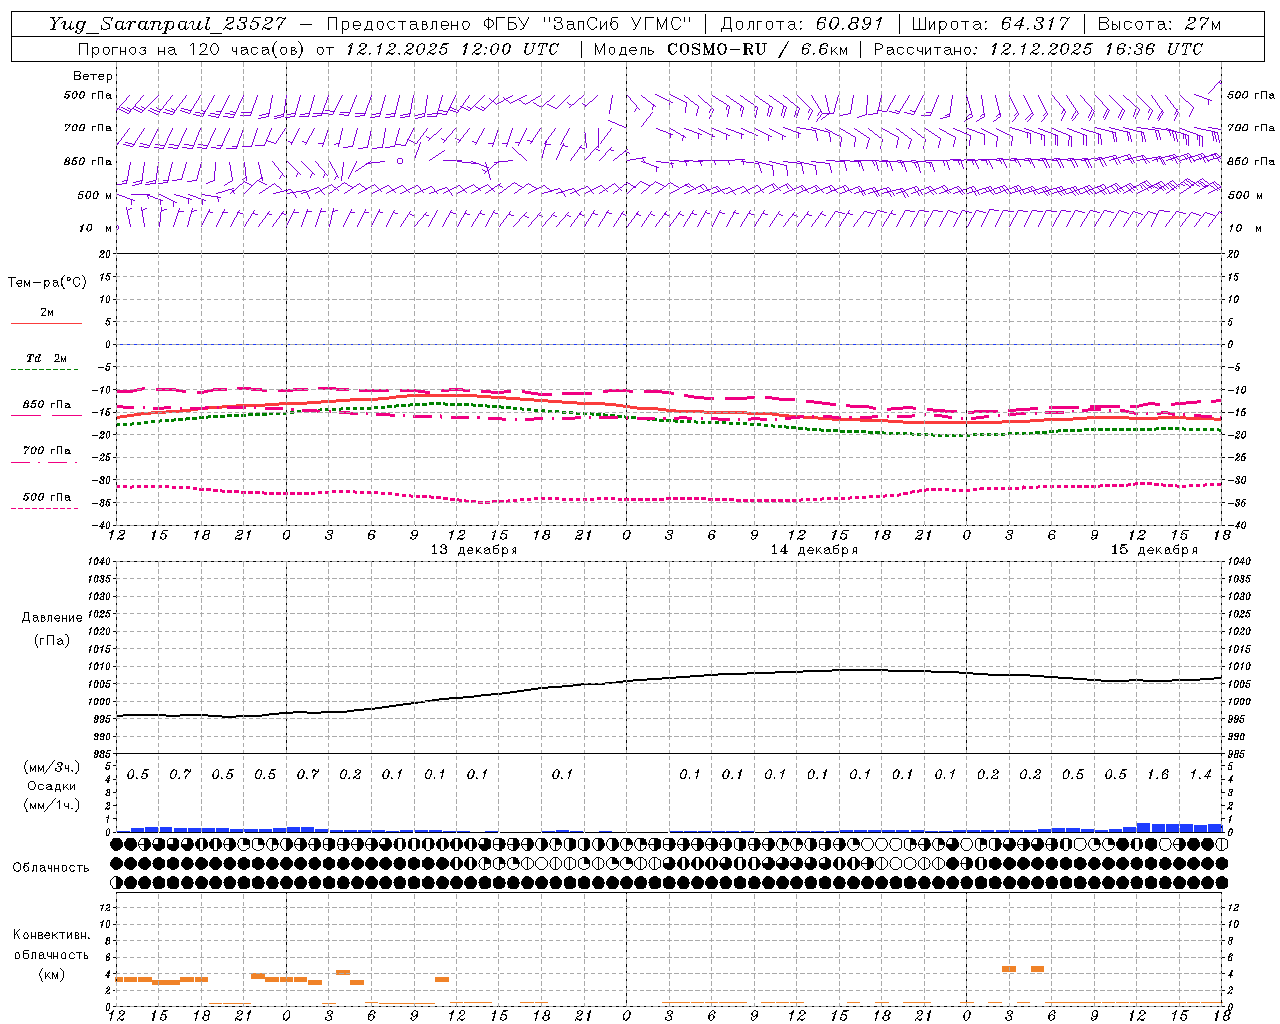Click the Конвективн. convective cloud label
1280x1024 pixels.
tap(51, 935)
